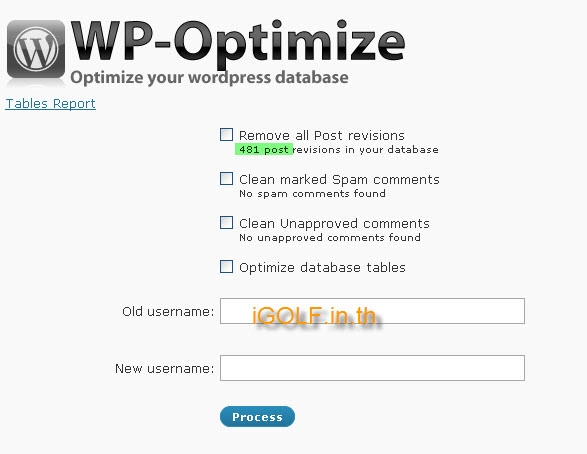
Task: Click the 'Old username:' field label
Action: click(168, 311)
